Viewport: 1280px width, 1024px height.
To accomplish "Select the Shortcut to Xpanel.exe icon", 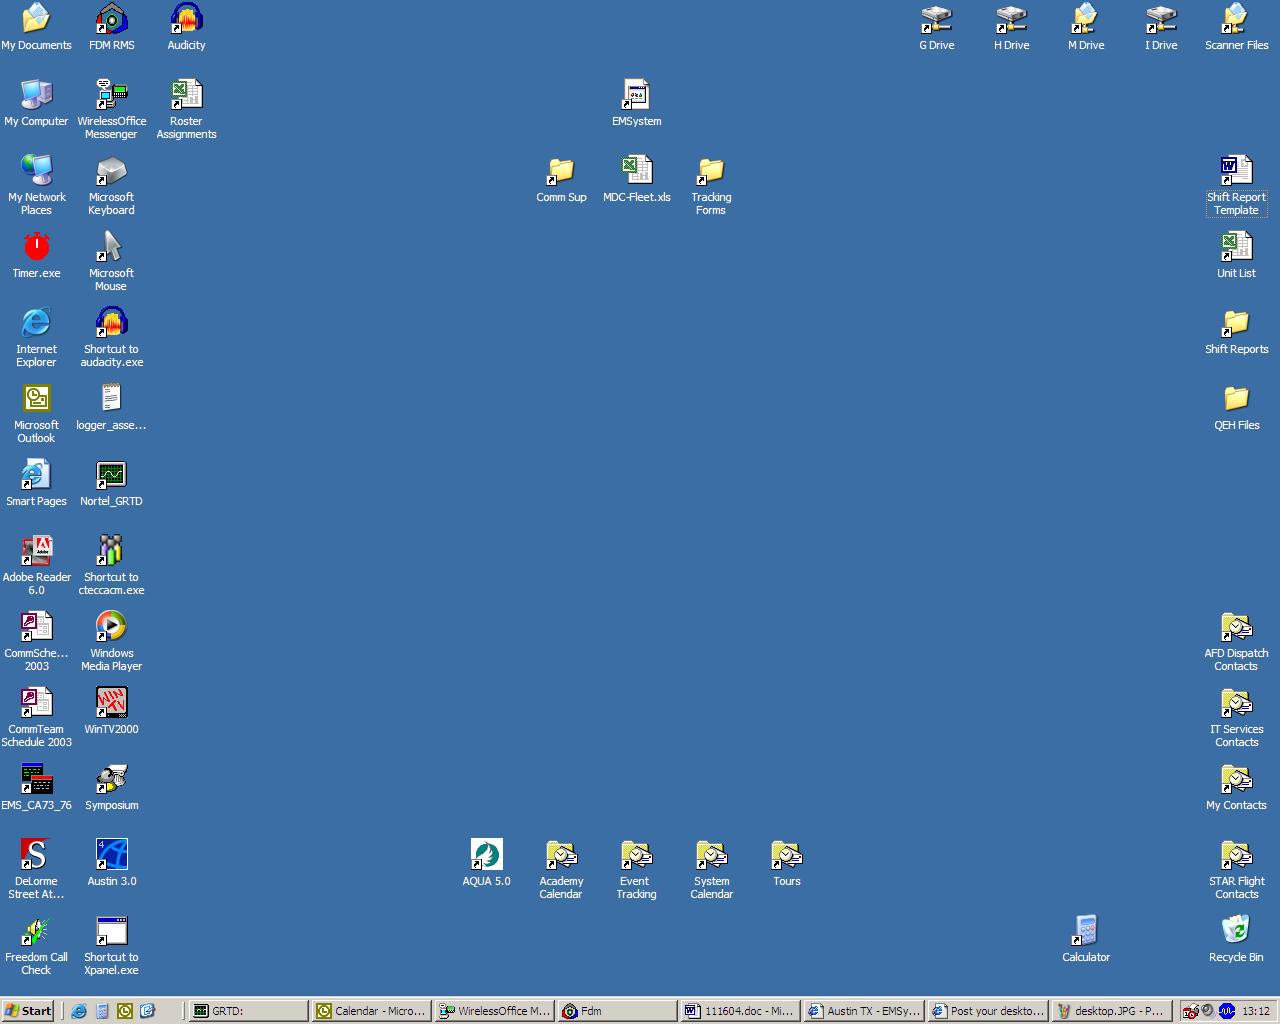I will [111, 945].
